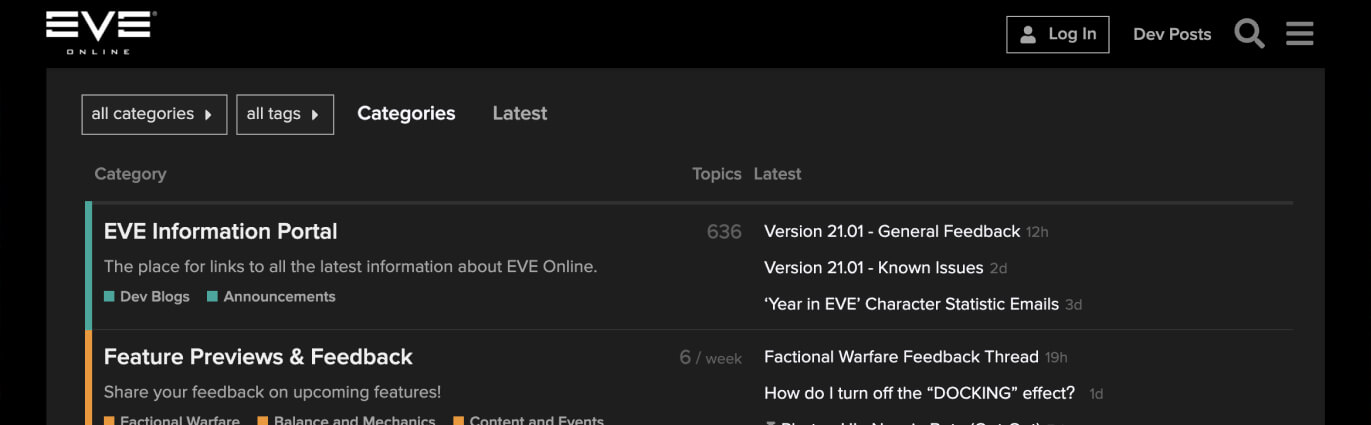This screenshot has width=1371, height=425.
Task: Click the 2d timestamp for Known Issues
Action: coord(998,269)
